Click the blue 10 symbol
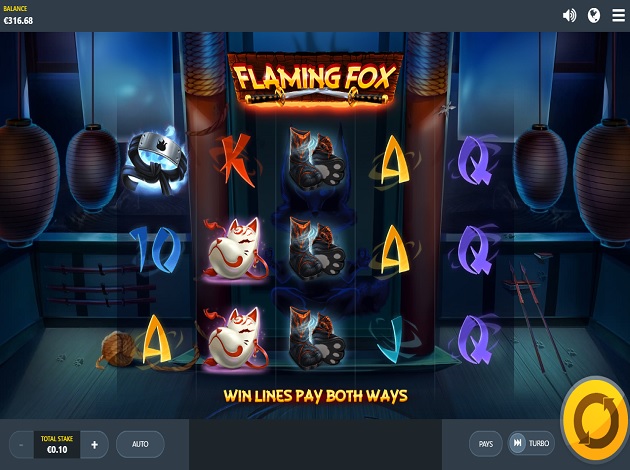This screenshot has height=470, width=630. point(155,249)
